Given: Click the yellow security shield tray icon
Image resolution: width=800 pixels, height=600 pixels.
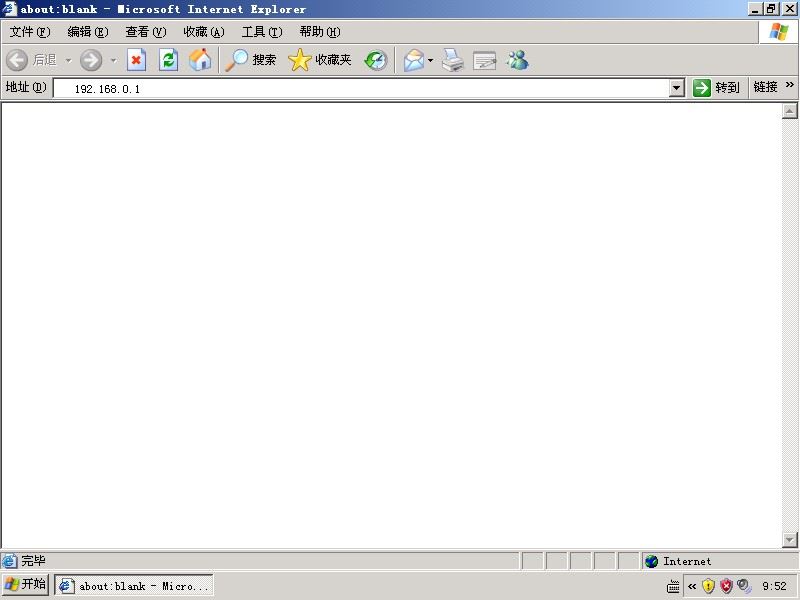Looking at the screenshot, I should pyautogui.click(x=708, y=586).
